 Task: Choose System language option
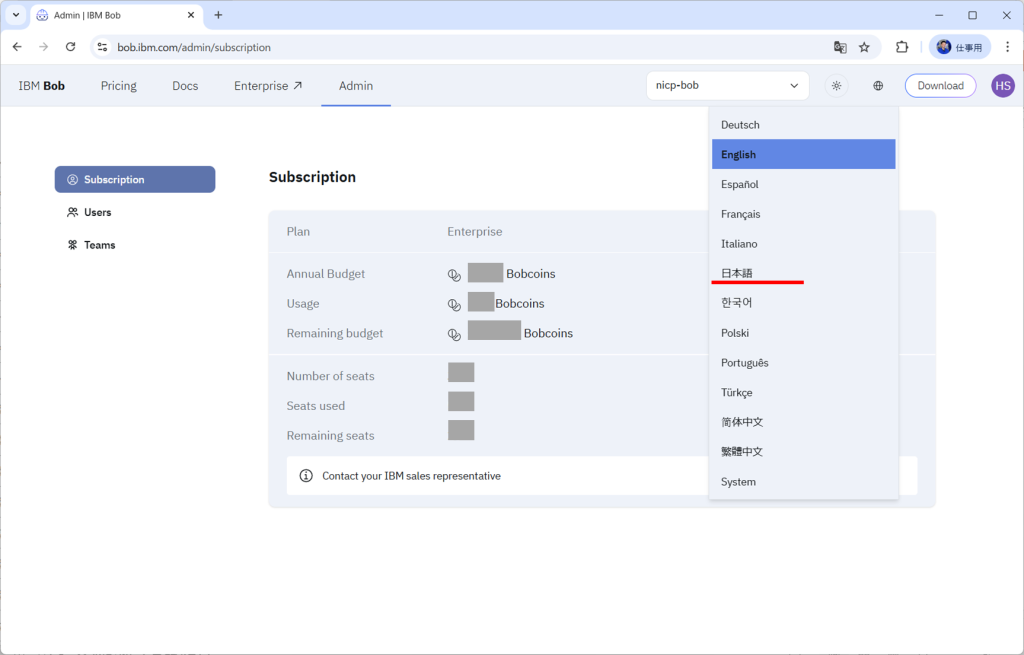pyautogui.click(x=804, y=482)
